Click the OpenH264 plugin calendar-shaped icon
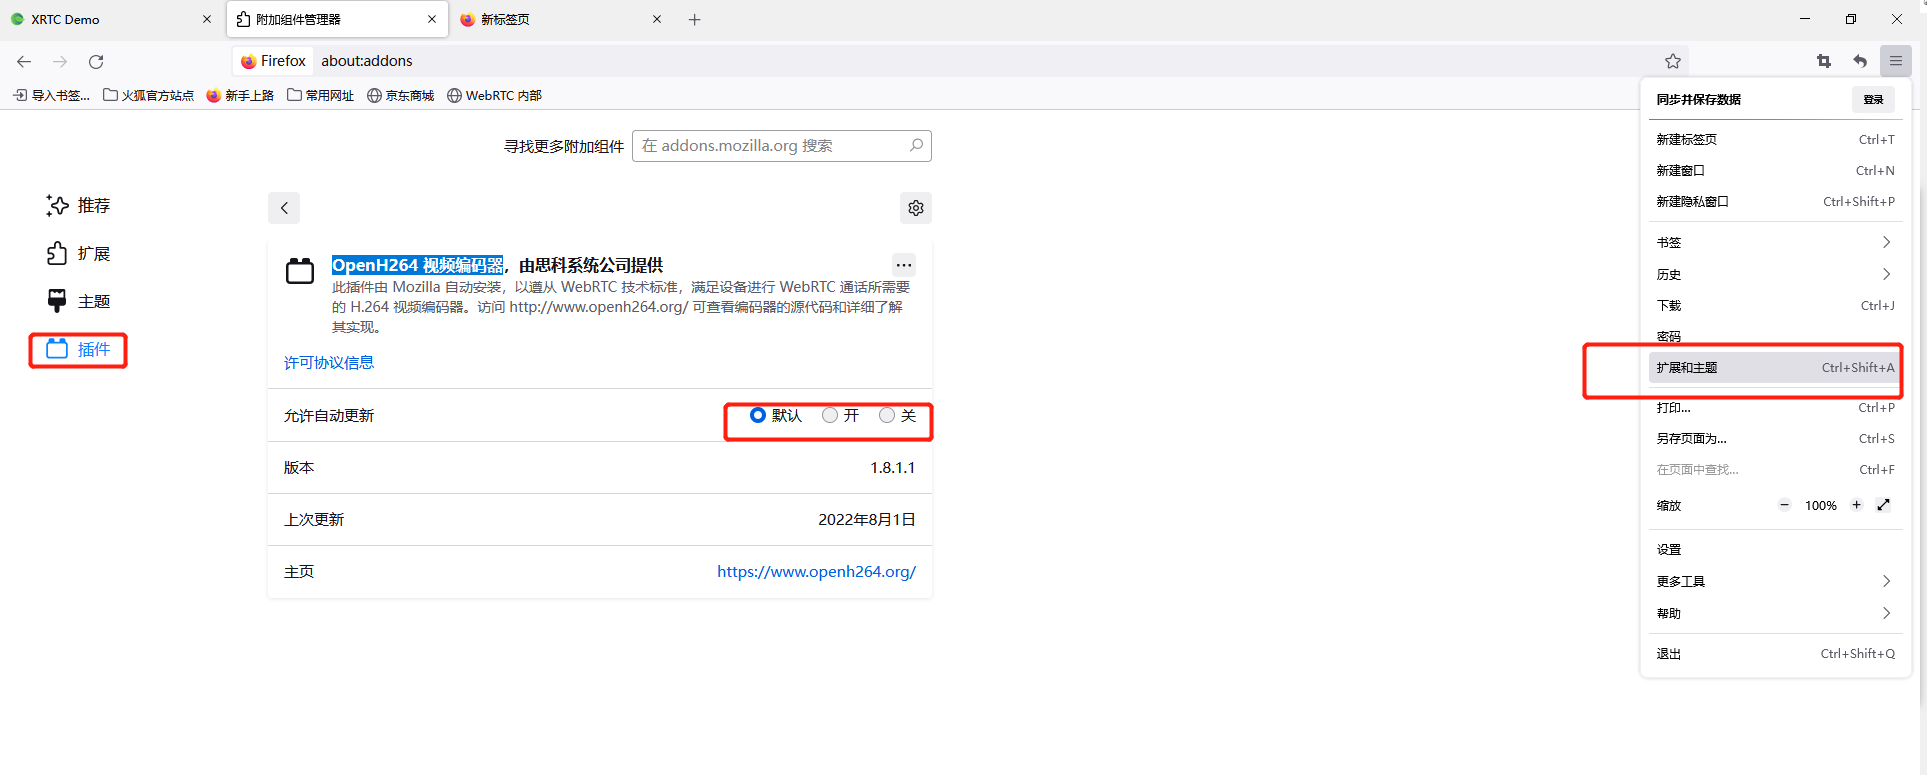 (300, 271)
